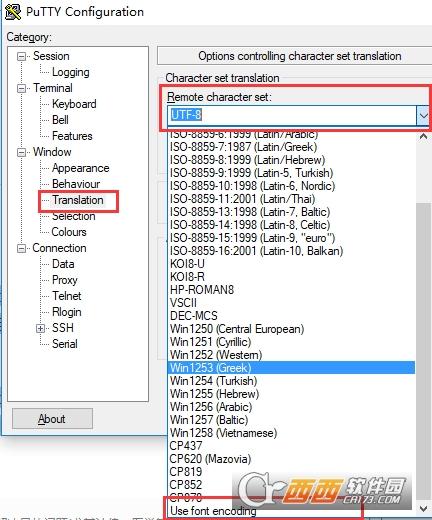The height and width of the screenshot is (520, 432).
Task: Collapse the Window tree node
Action: pyautogui.click(x=21, y=152)
